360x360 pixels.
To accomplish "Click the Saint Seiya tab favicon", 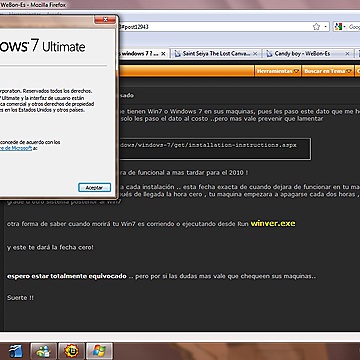I will (x=177, y=54).
